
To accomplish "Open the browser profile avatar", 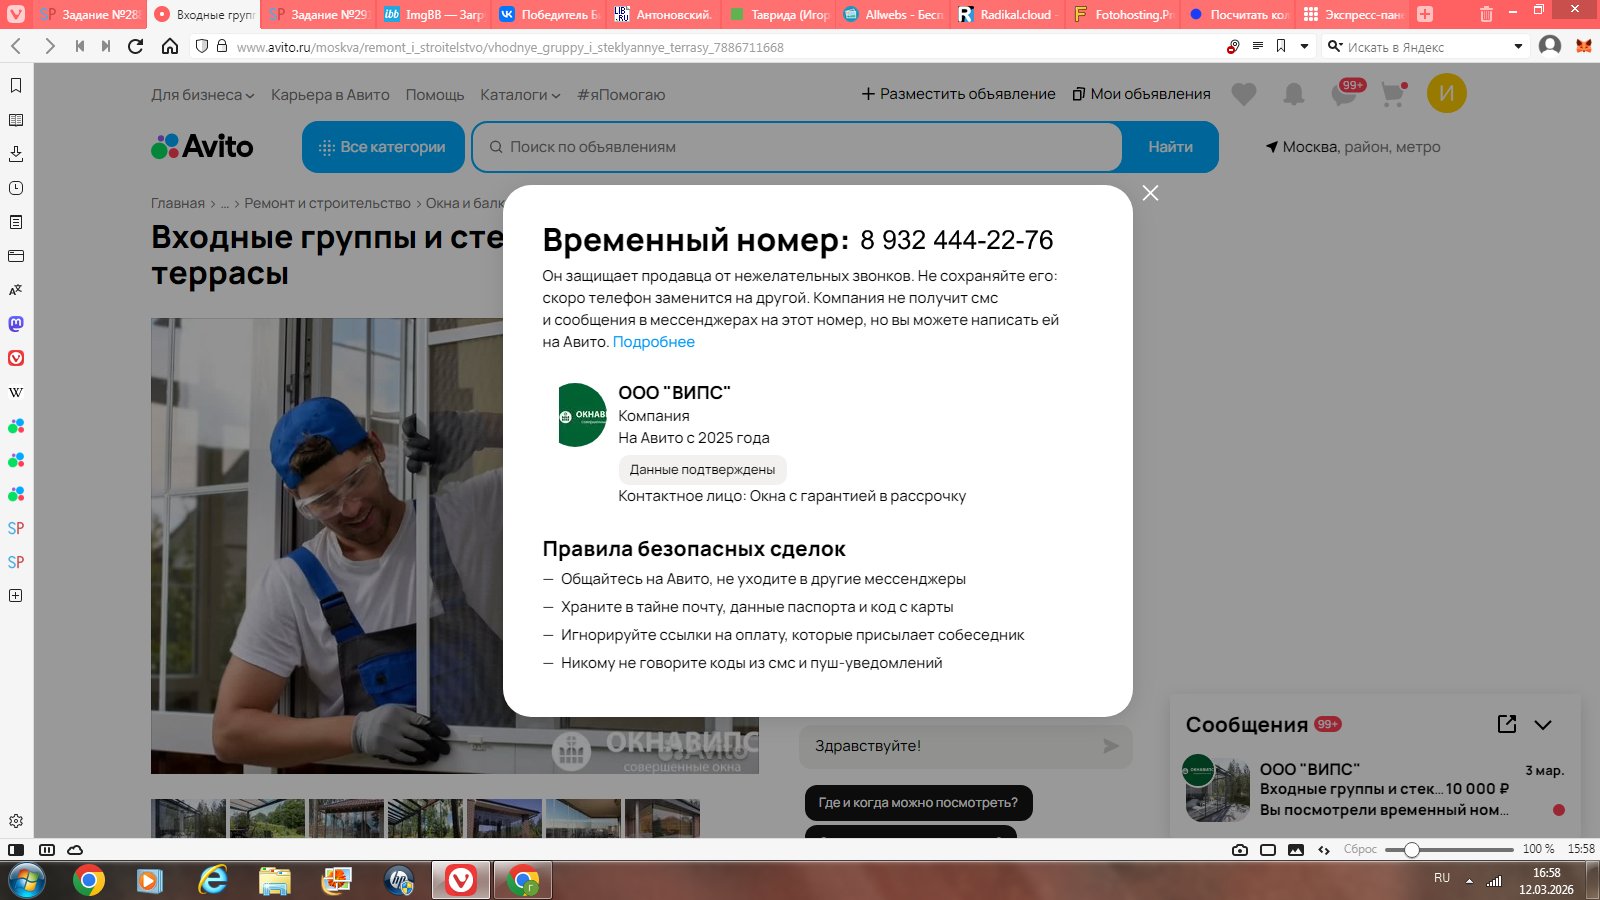I will pos(1550,46).
